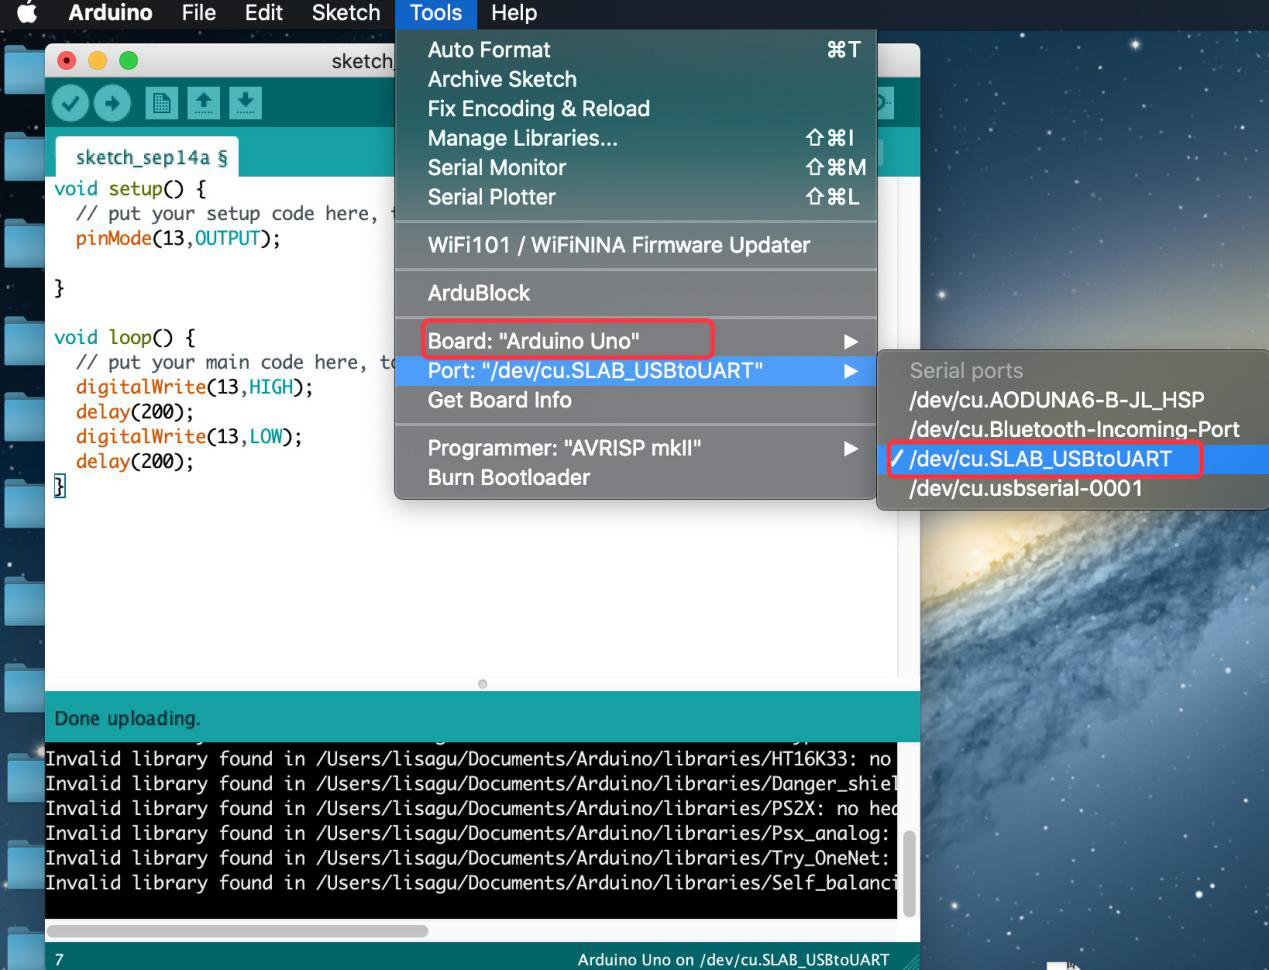Select port /dev/cu.usbserial-0001
The height and width of the screenshot is (970, 1269).
1073,489
